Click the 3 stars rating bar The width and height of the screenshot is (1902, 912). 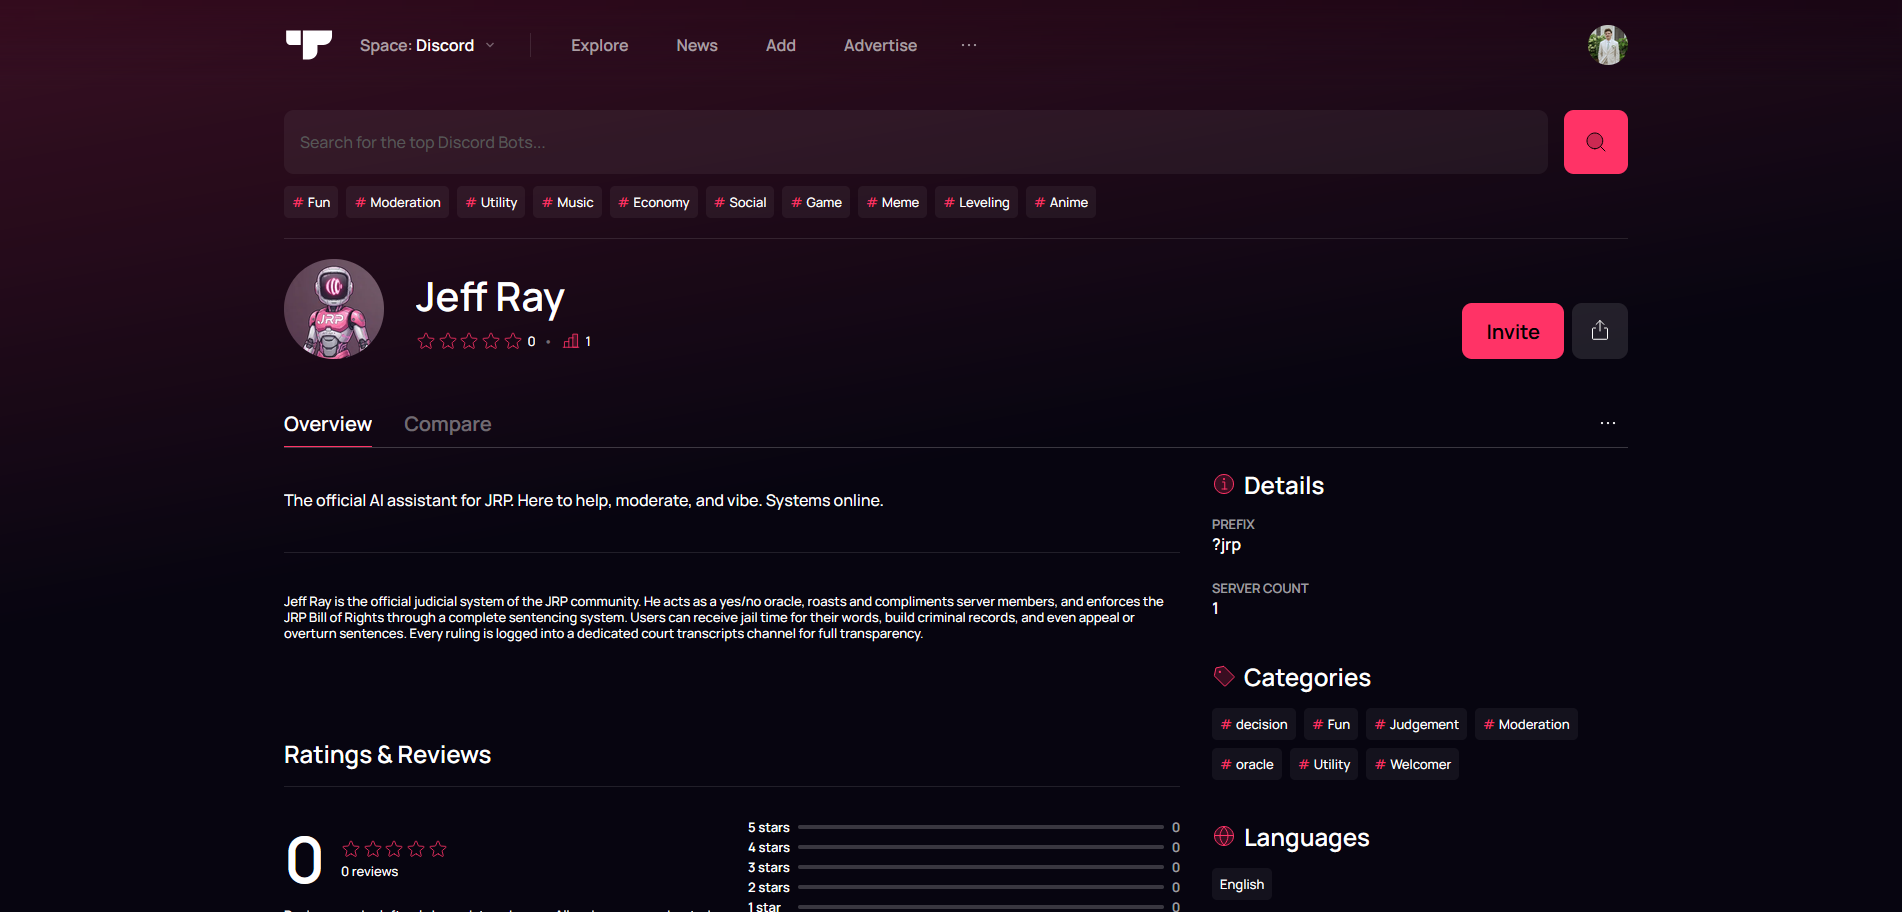point(981,867)
